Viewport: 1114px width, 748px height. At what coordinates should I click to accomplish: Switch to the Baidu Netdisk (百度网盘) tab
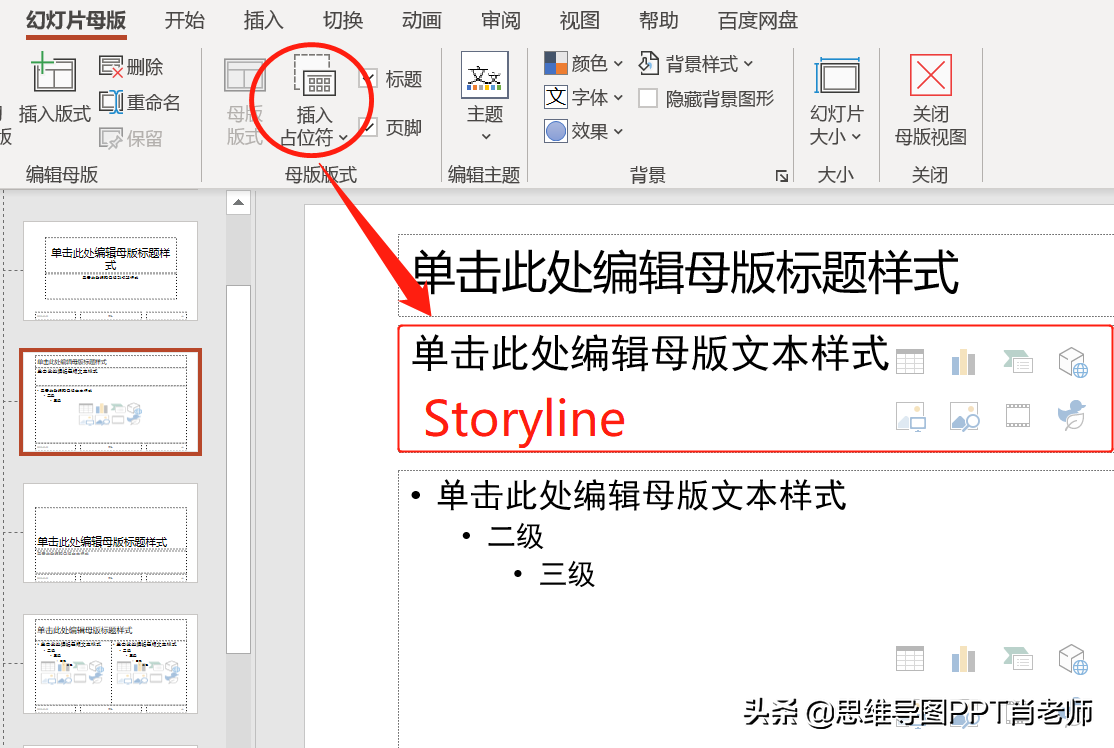pyautogui.click(x=758, y=21)
